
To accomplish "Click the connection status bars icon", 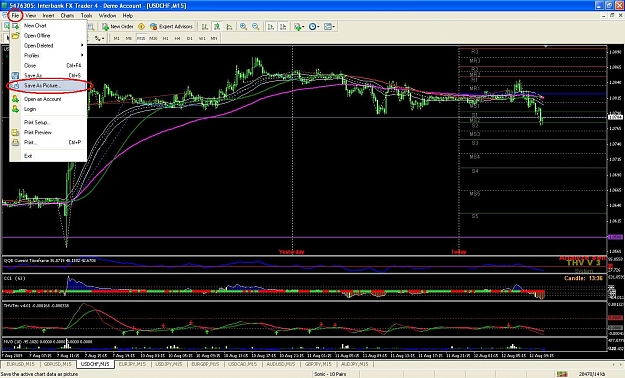I will point(562,374).
